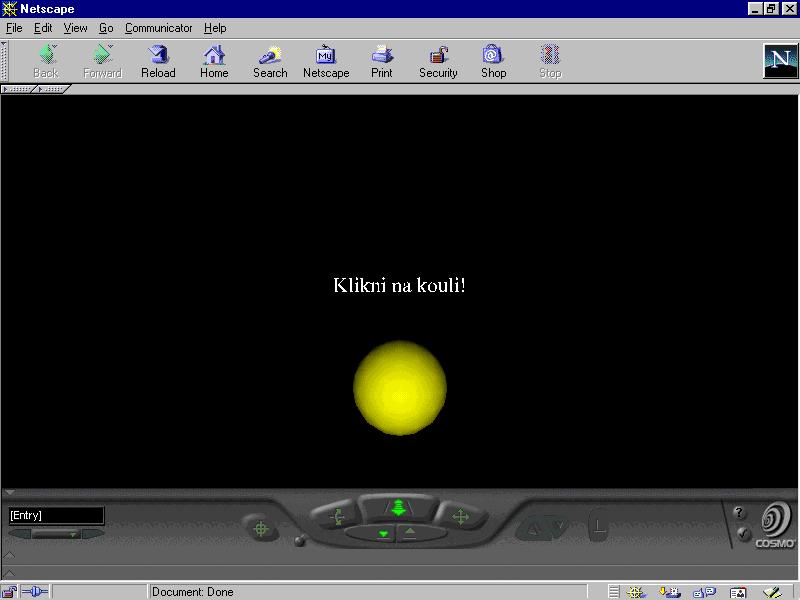
Task: Expand the first collapsed Netscape toolbar tab
Action: tap(18, 89)
